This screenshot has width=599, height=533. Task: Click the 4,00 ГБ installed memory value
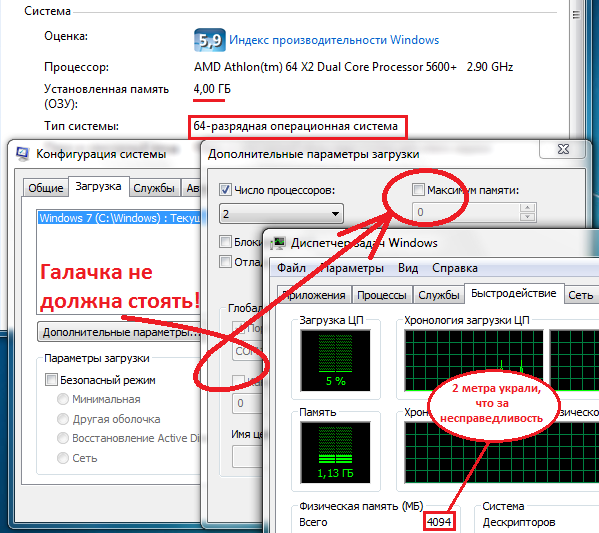212,89
